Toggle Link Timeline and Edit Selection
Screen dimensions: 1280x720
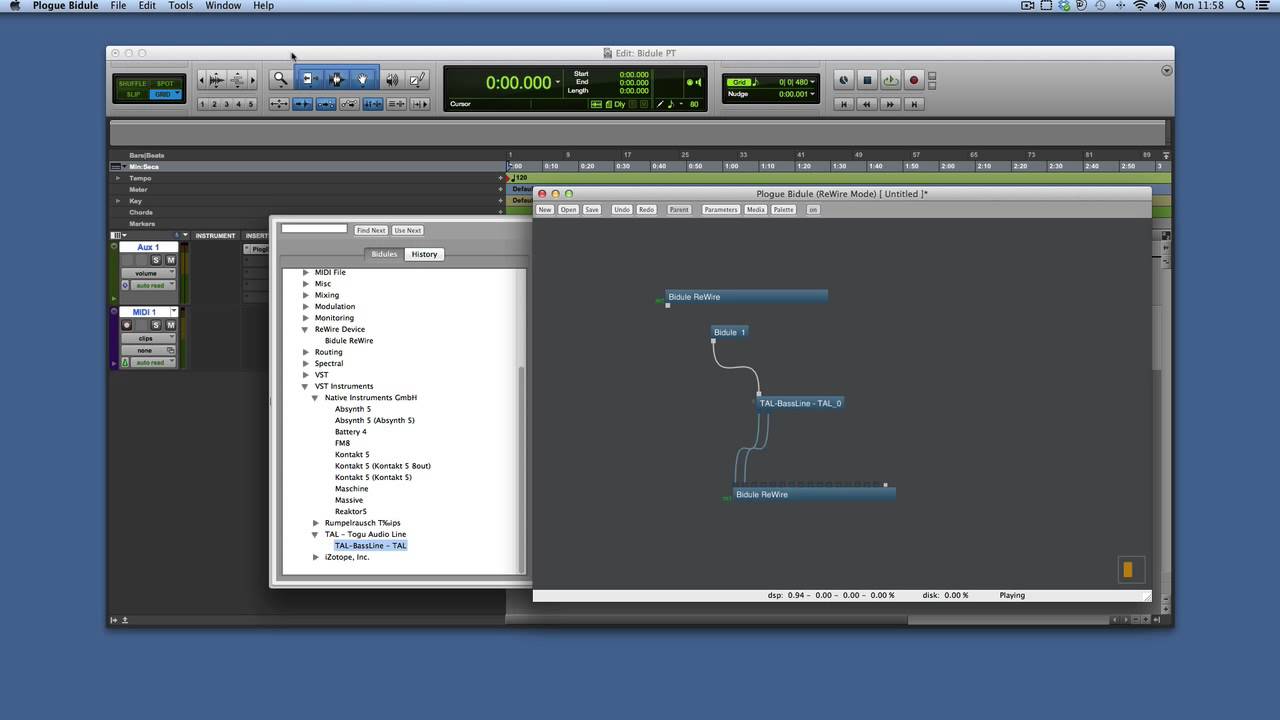click(373, 104)
